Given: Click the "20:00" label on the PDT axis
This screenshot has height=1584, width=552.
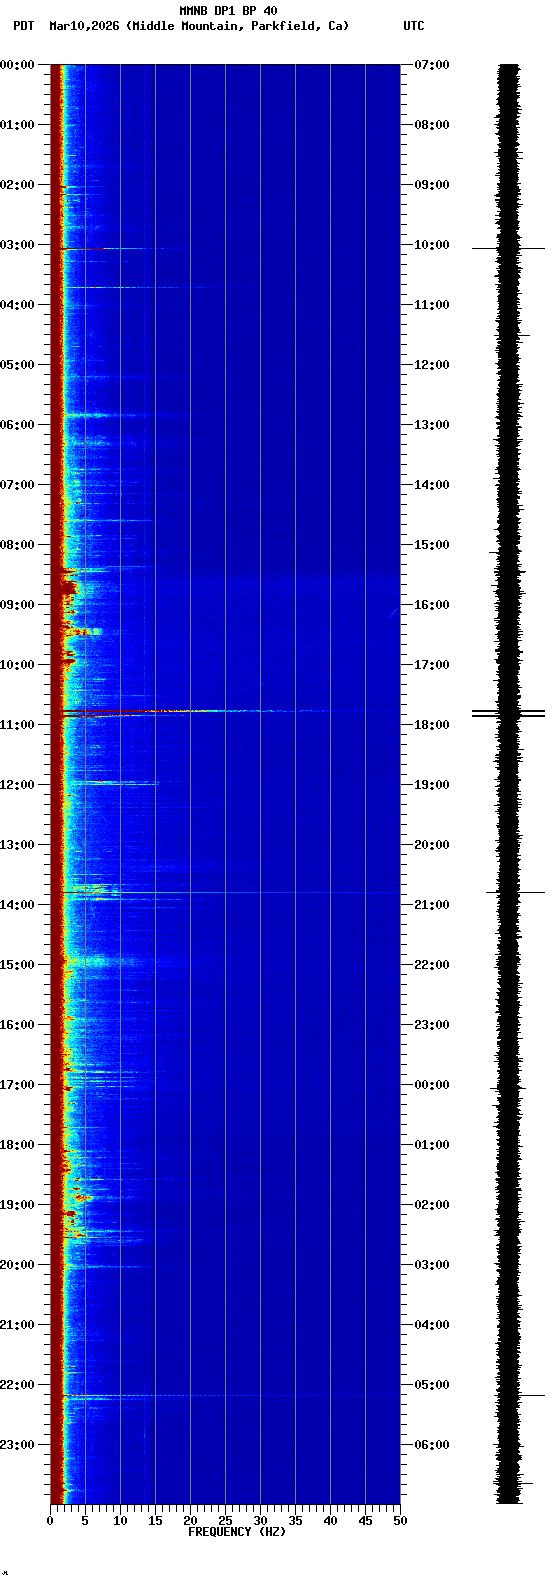Looking at the screenshot, I should tap(17, 1265).
